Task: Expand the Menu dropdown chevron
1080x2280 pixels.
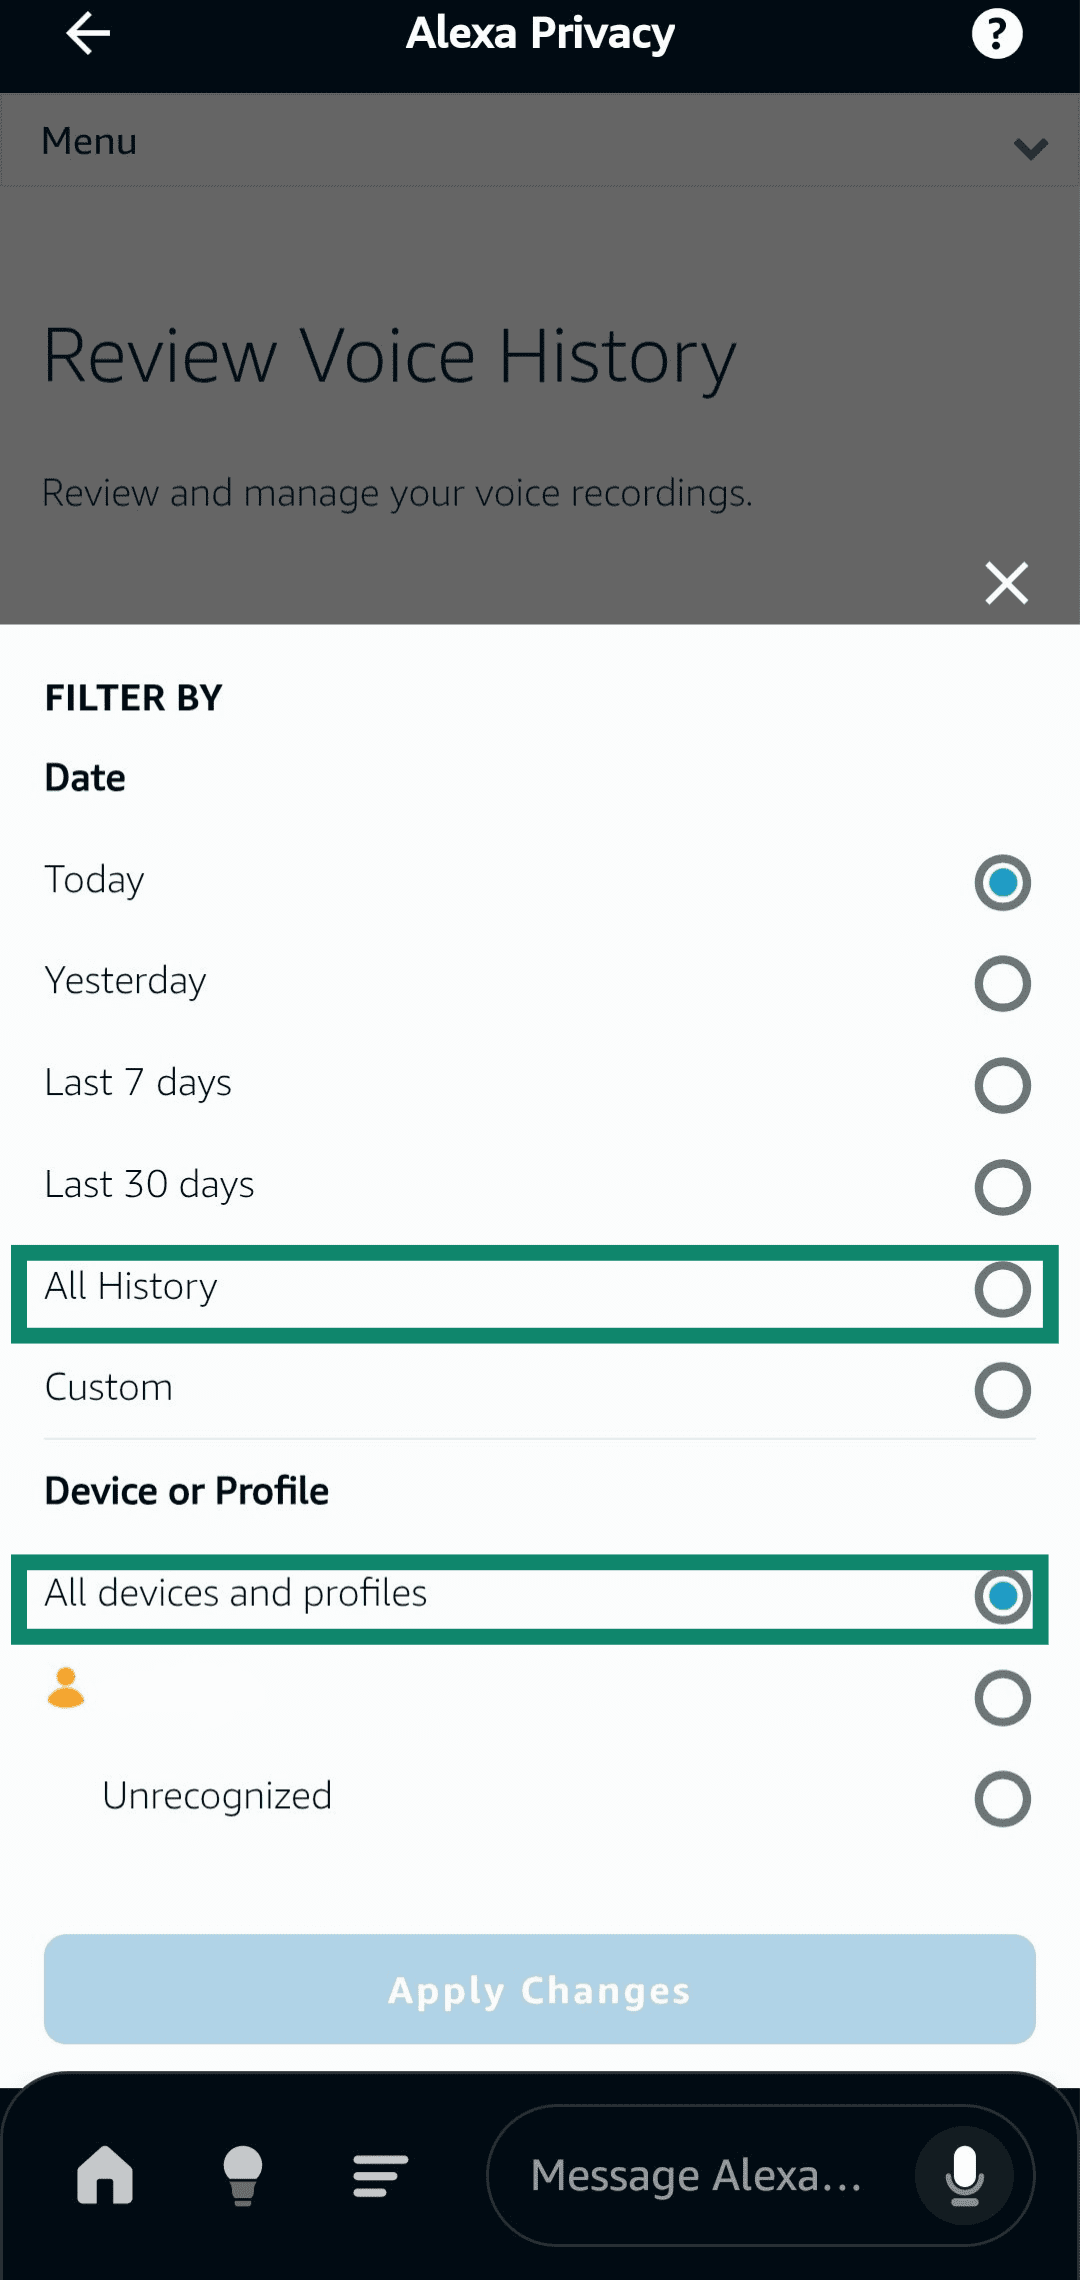Action: tap(1029, 150)
